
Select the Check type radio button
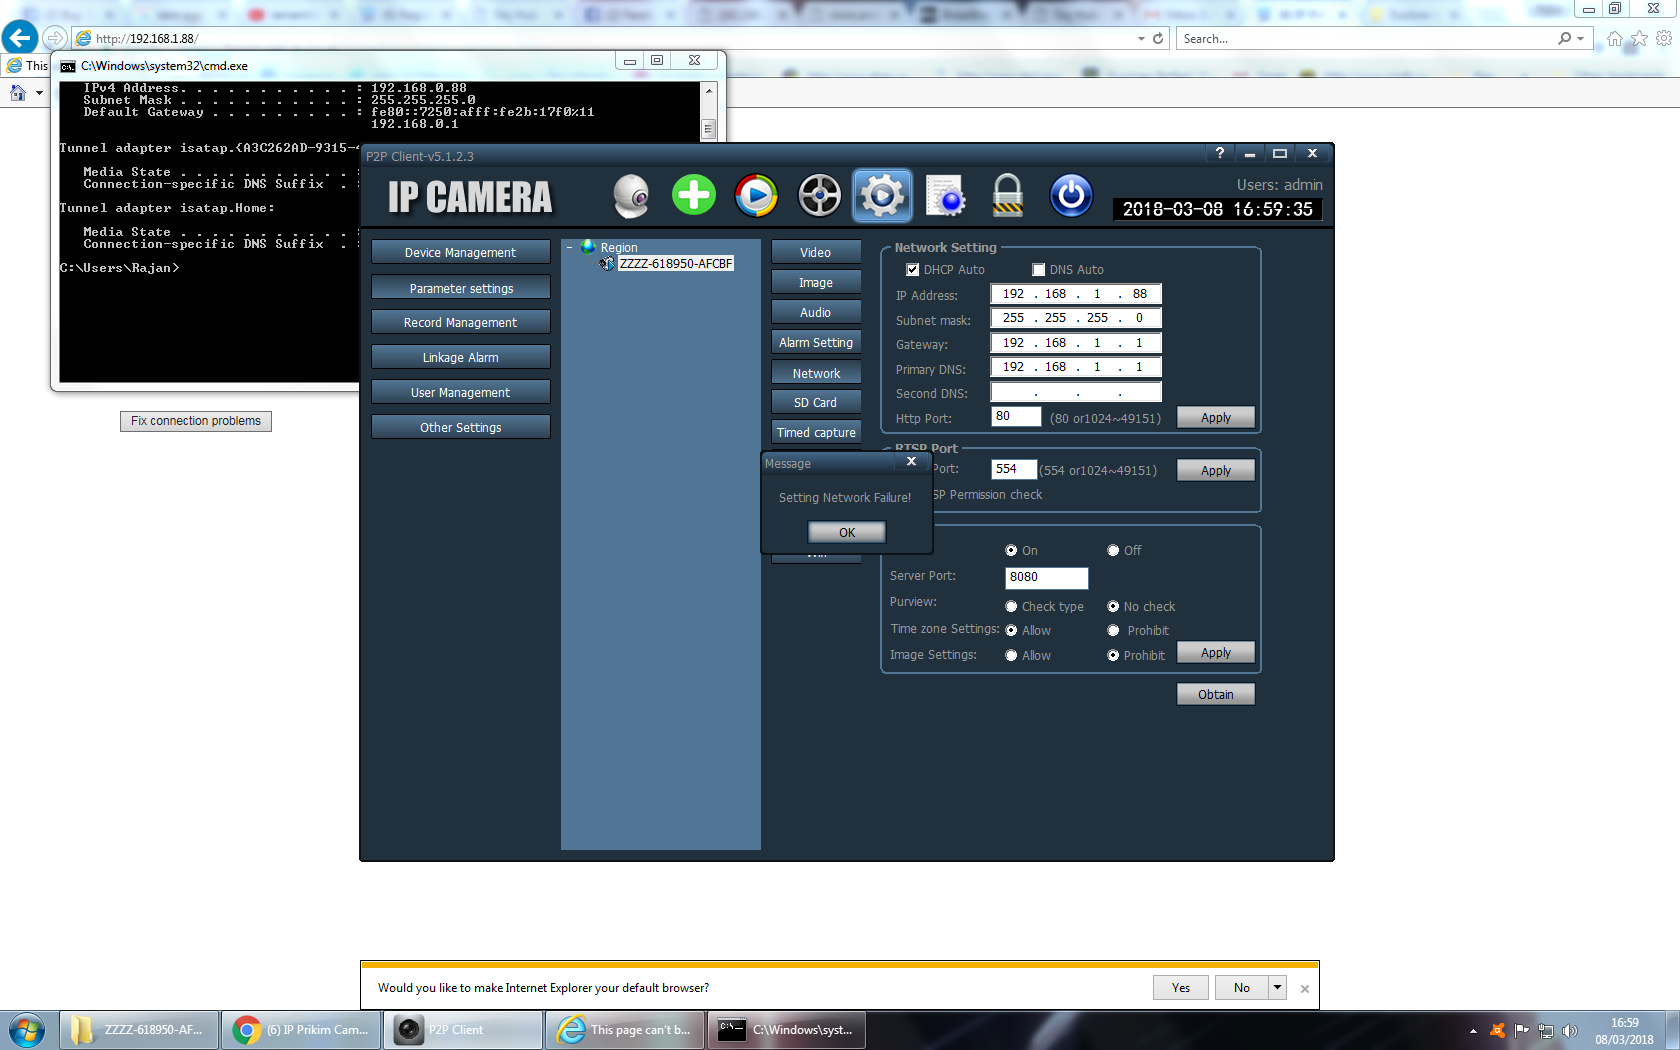click(x=1011, y=607)
